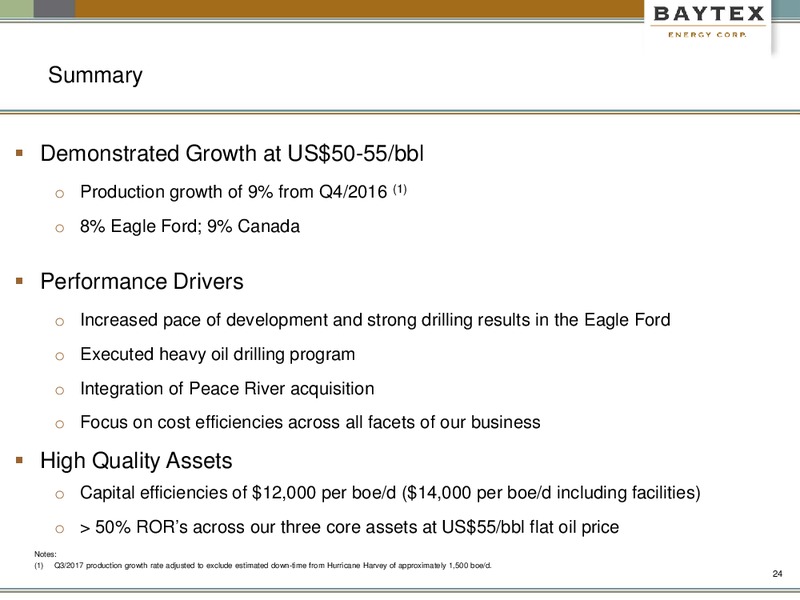Click the 'Notes:' label at bottom
Image resolution: width=800 pixels, height=600 pixels.
coord(45,554)
